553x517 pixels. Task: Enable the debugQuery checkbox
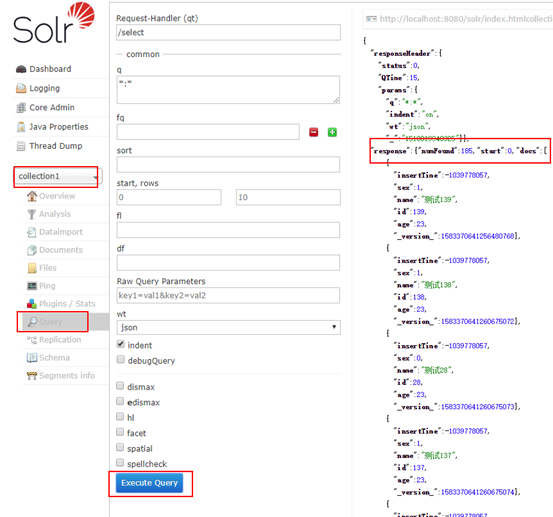tap(121, 360)
